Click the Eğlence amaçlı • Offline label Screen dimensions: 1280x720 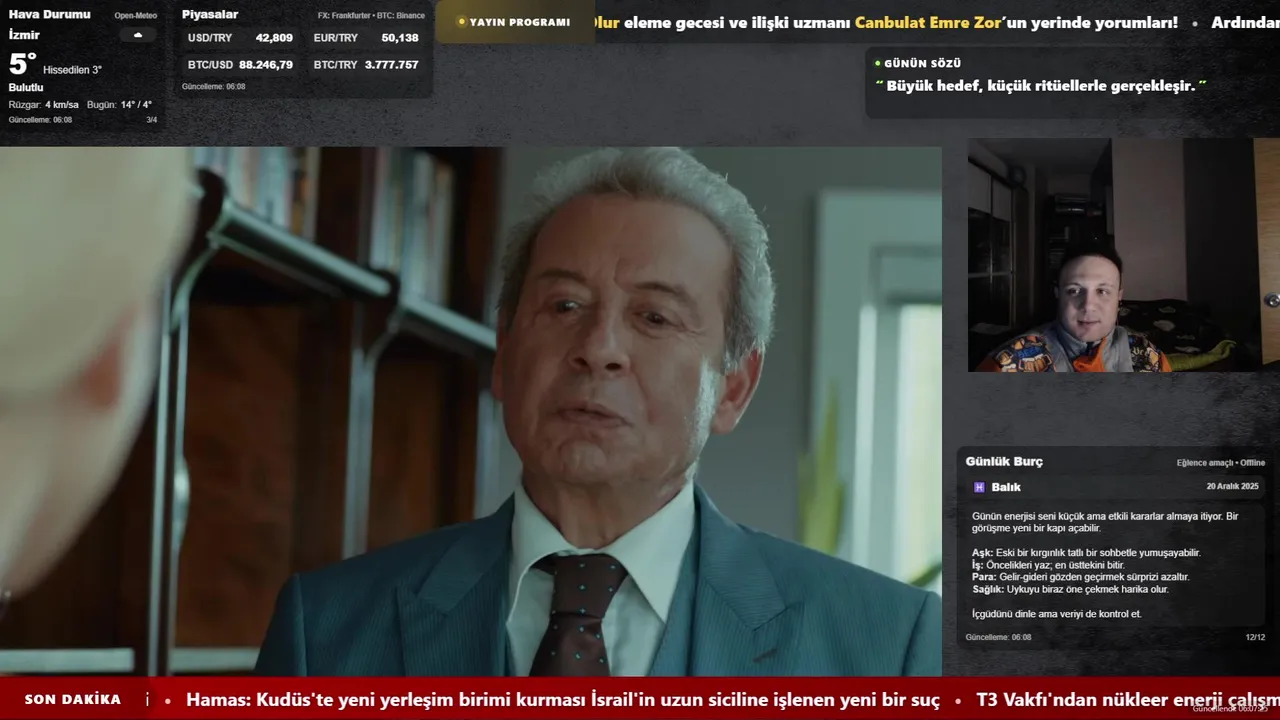(1221, 463)
